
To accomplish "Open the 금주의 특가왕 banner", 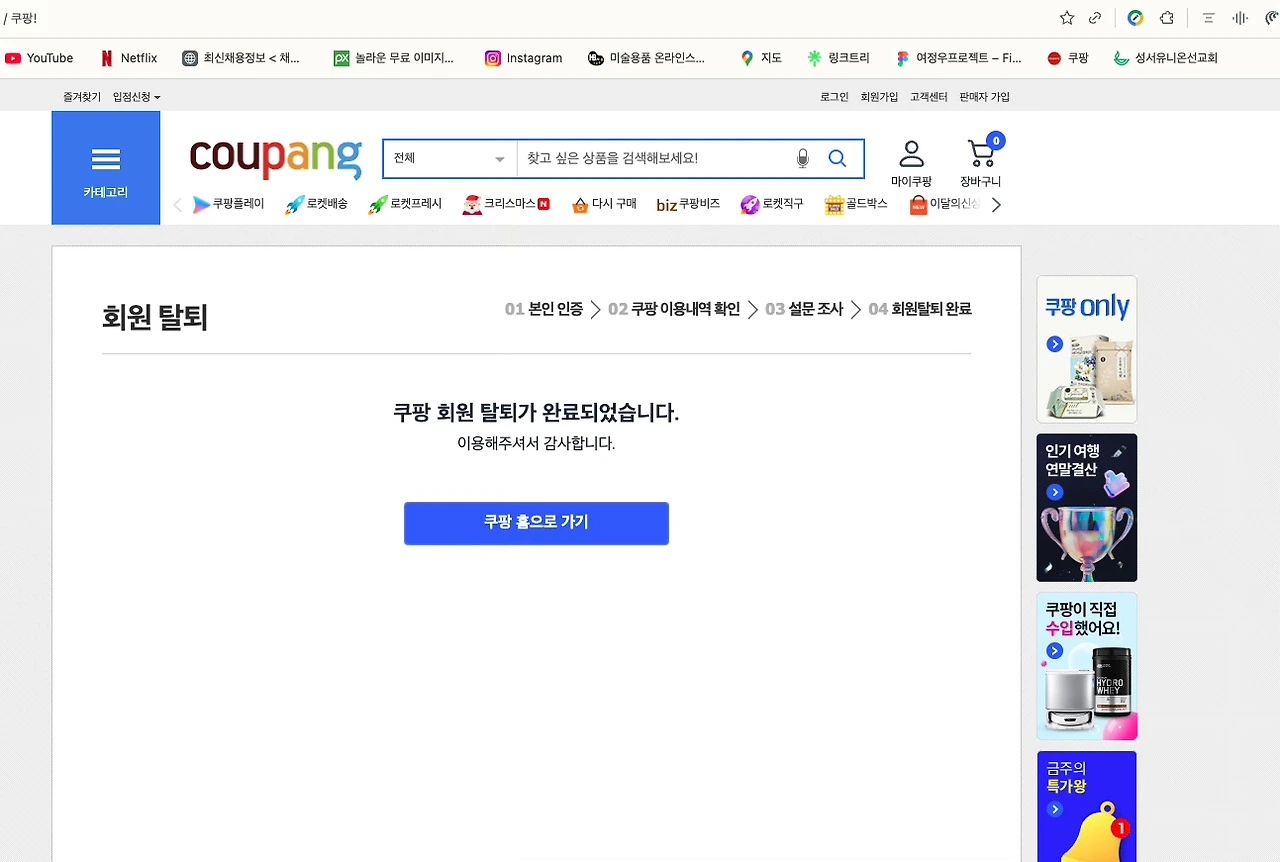I will [1087, 806].
